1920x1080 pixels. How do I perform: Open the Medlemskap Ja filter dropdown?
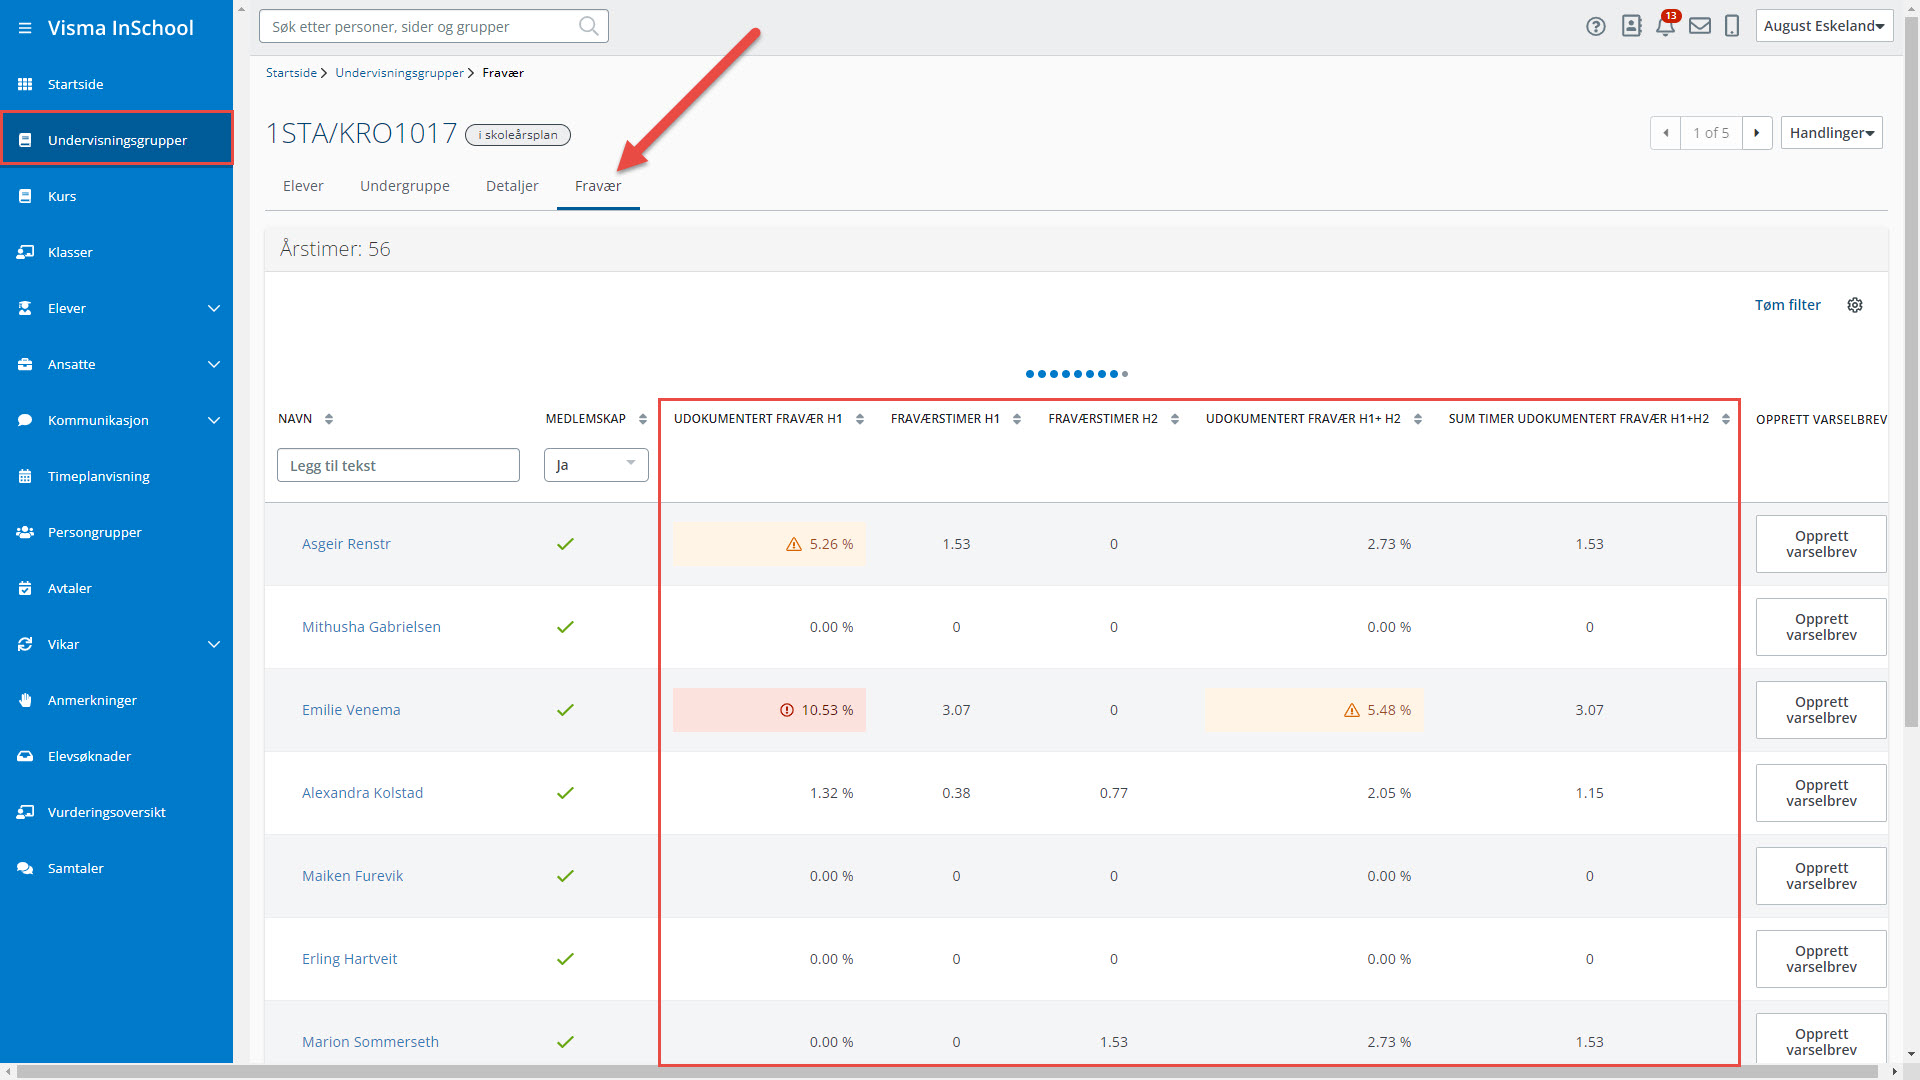tap(596, 465)
